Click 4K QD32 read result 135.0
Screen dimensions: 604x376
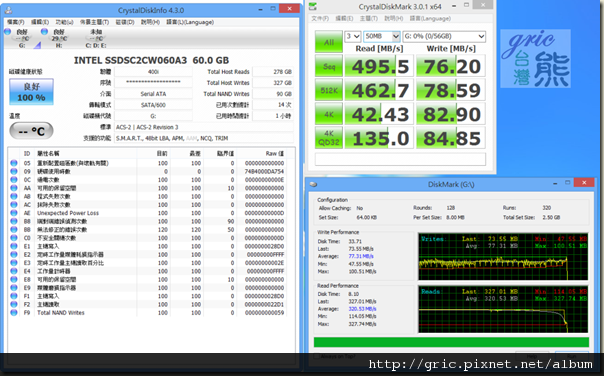379,138
